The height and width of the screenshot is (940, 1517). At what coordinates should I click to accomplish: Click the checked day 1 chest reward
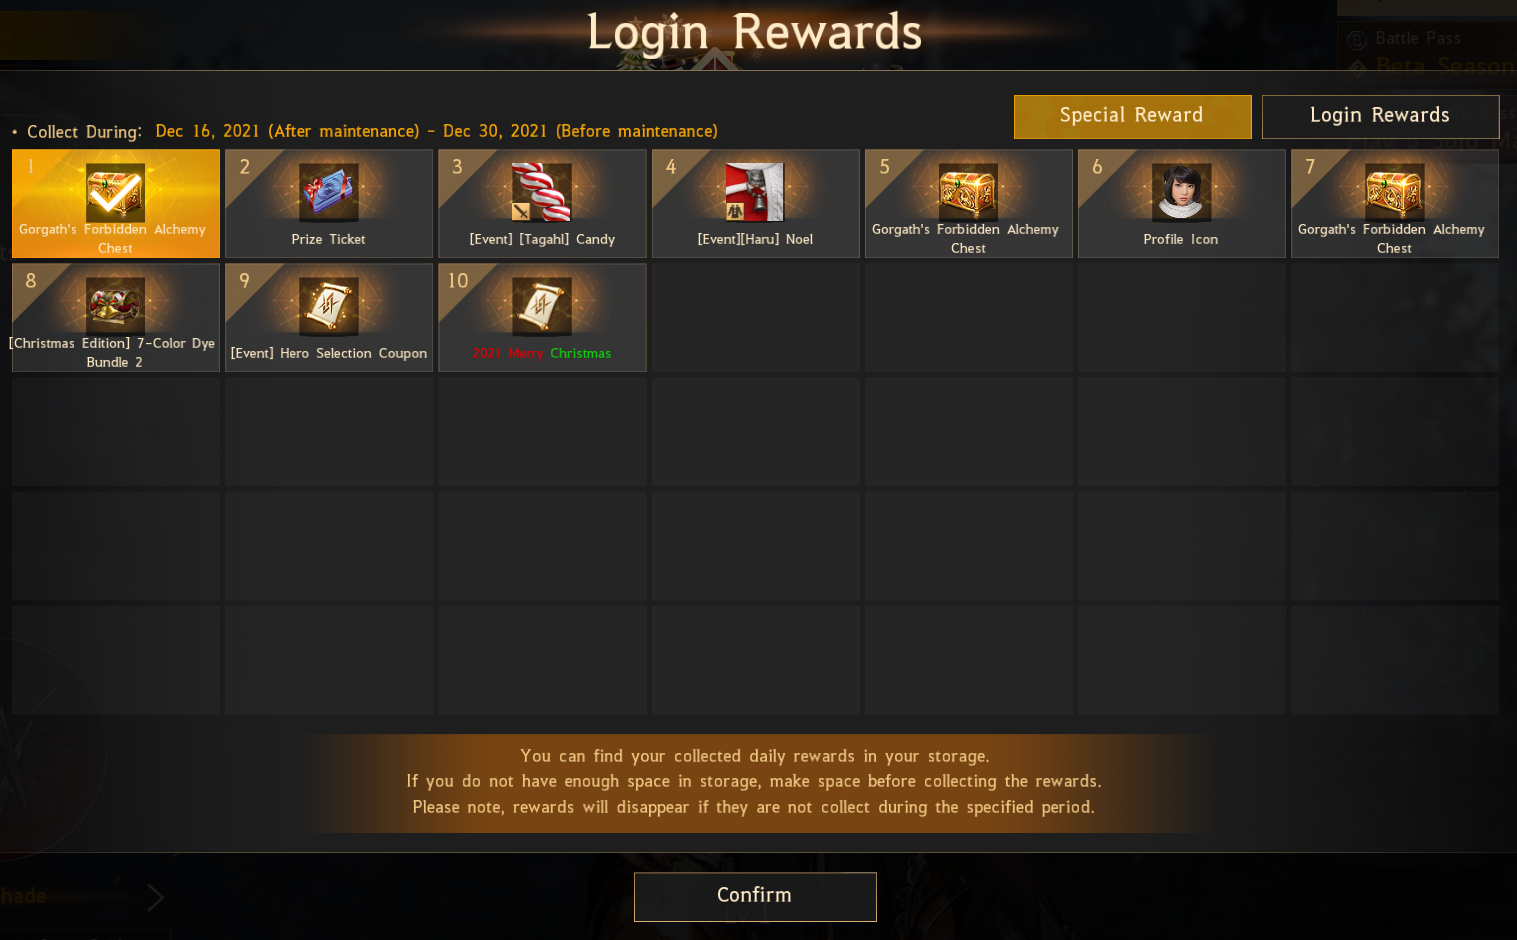coord(115,192)
